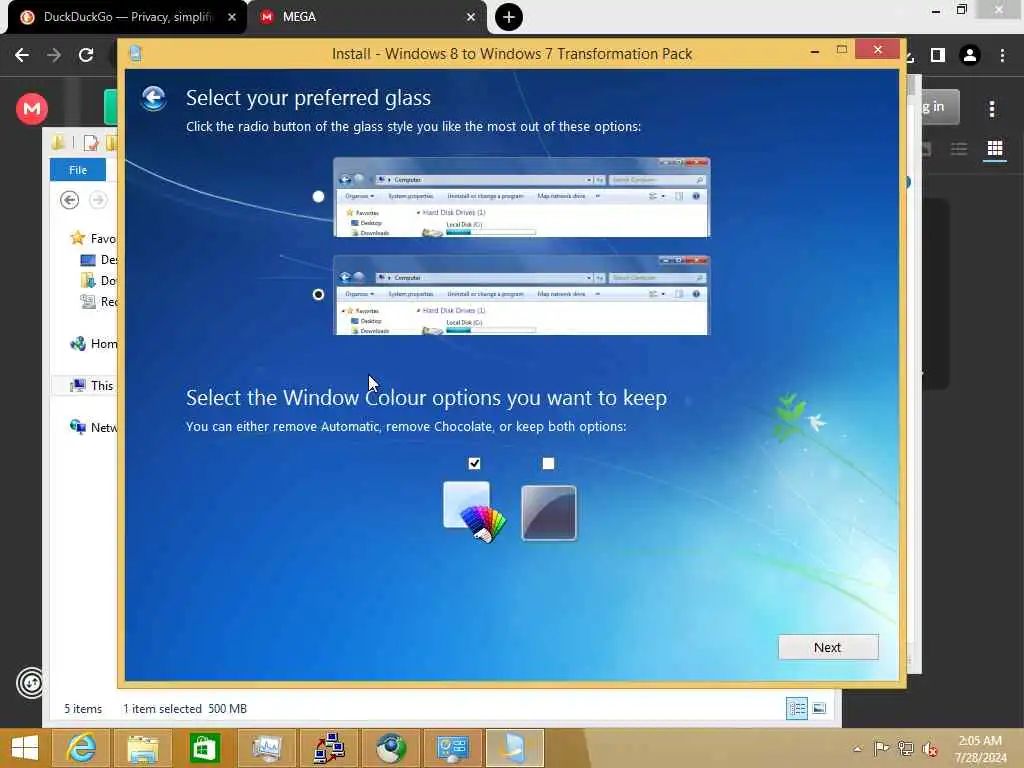Minimize the installer window
The image size is (1024, 768).
point(814,52)
